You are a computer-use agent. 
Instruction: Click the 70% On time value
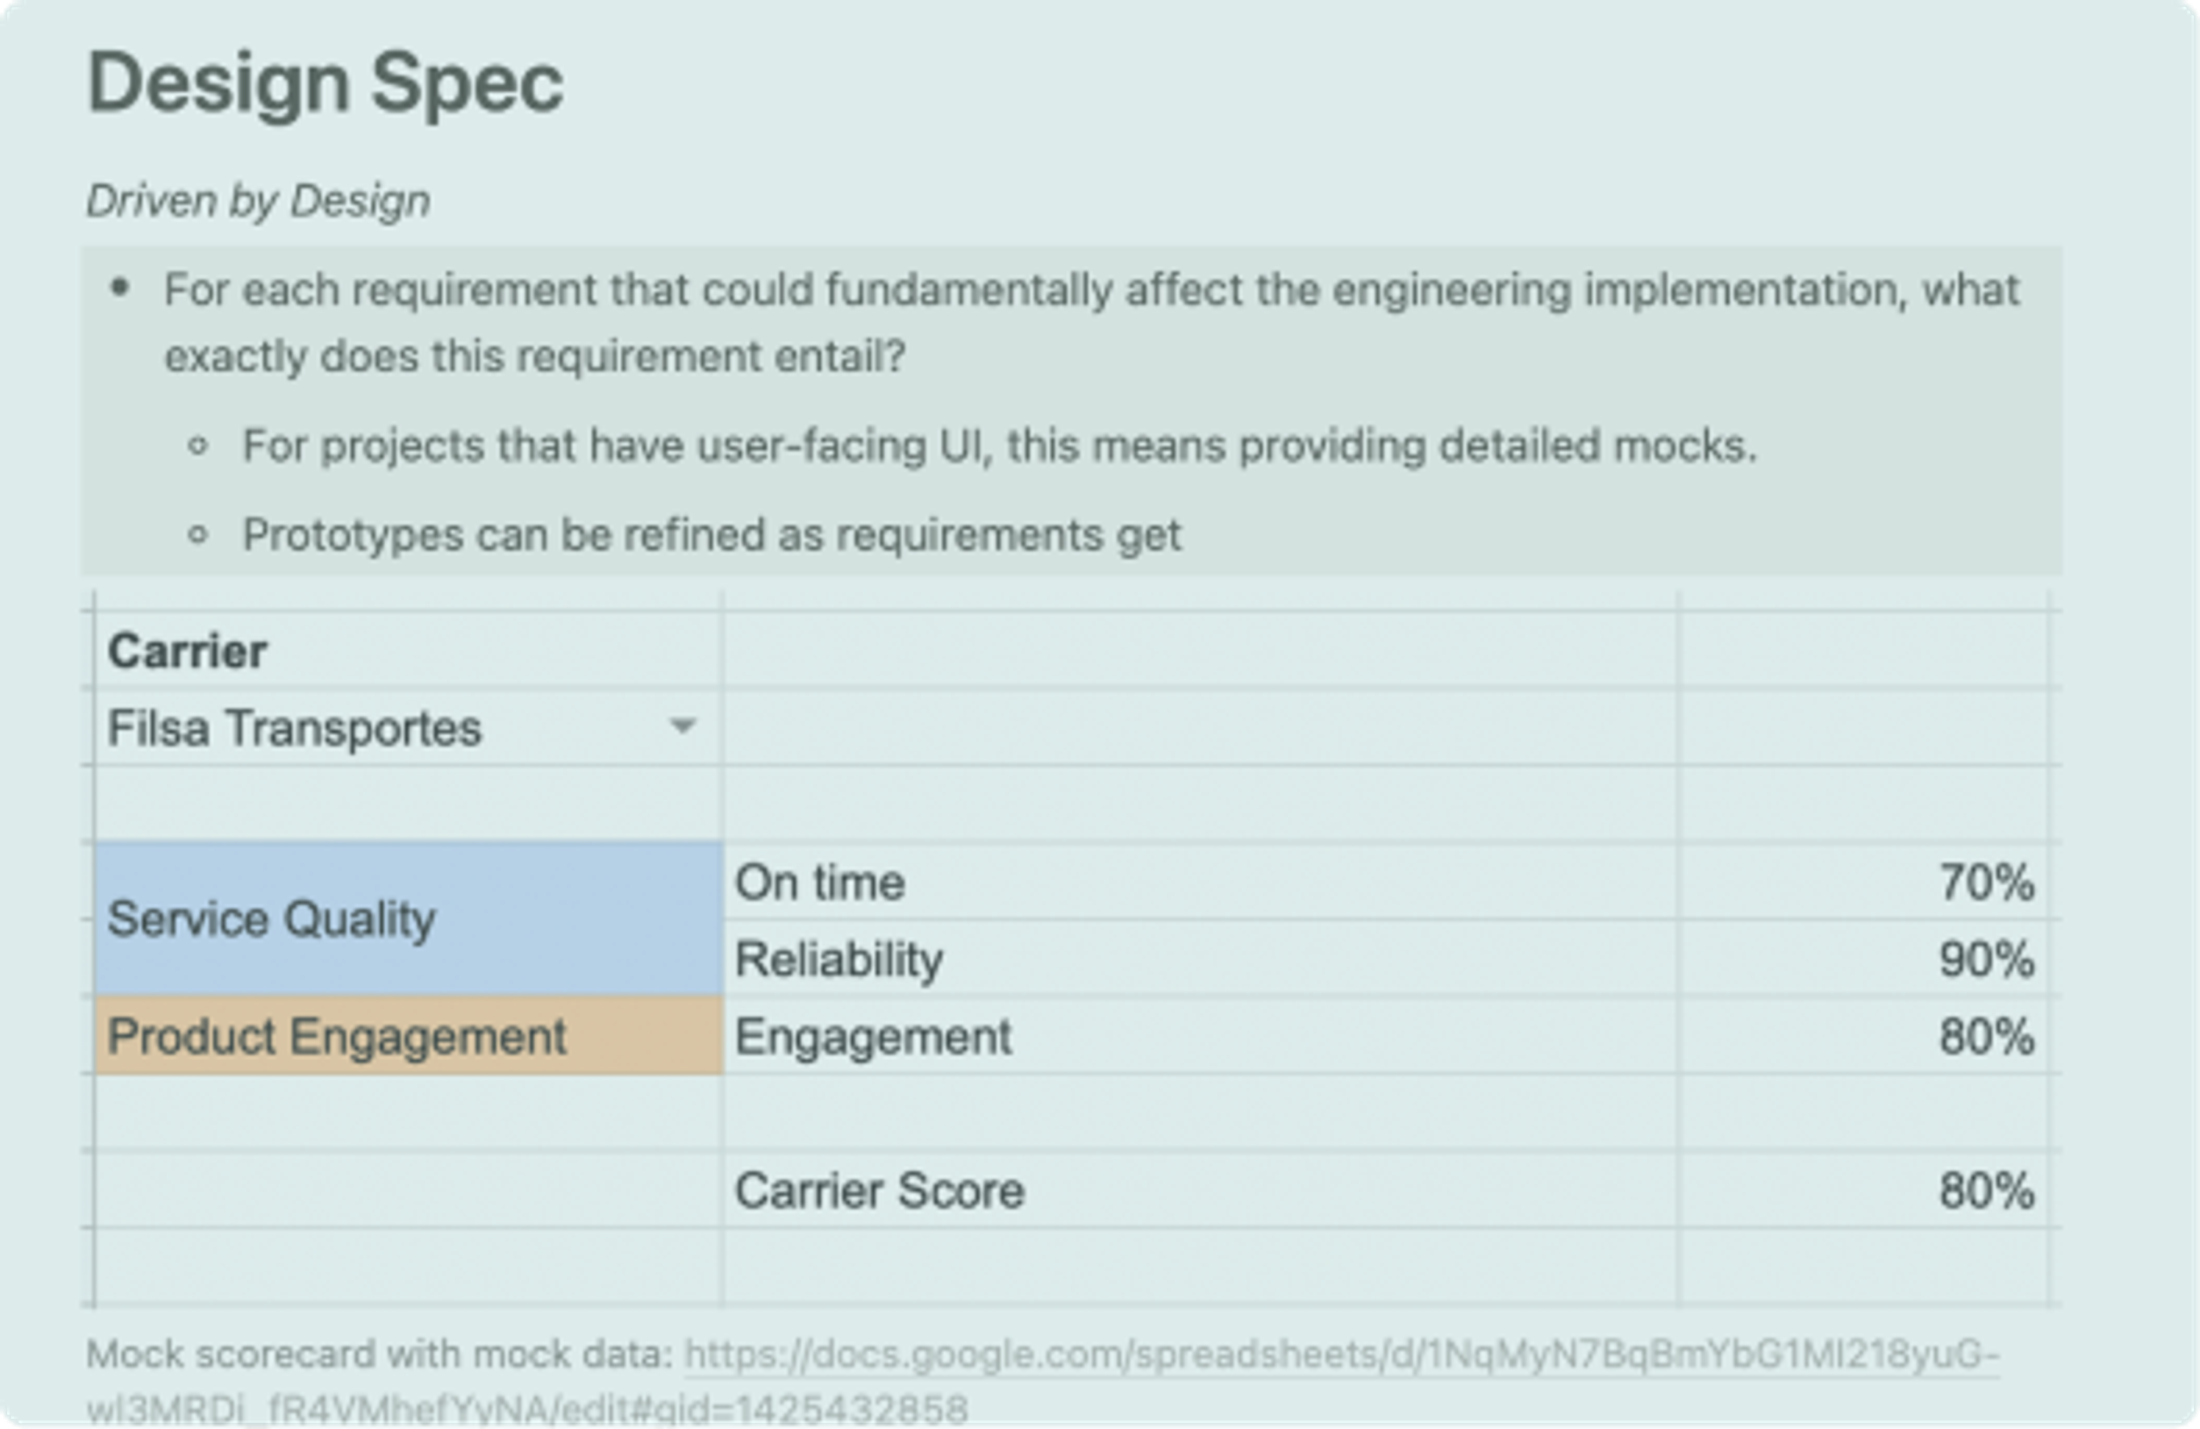tap(1985, 883)
